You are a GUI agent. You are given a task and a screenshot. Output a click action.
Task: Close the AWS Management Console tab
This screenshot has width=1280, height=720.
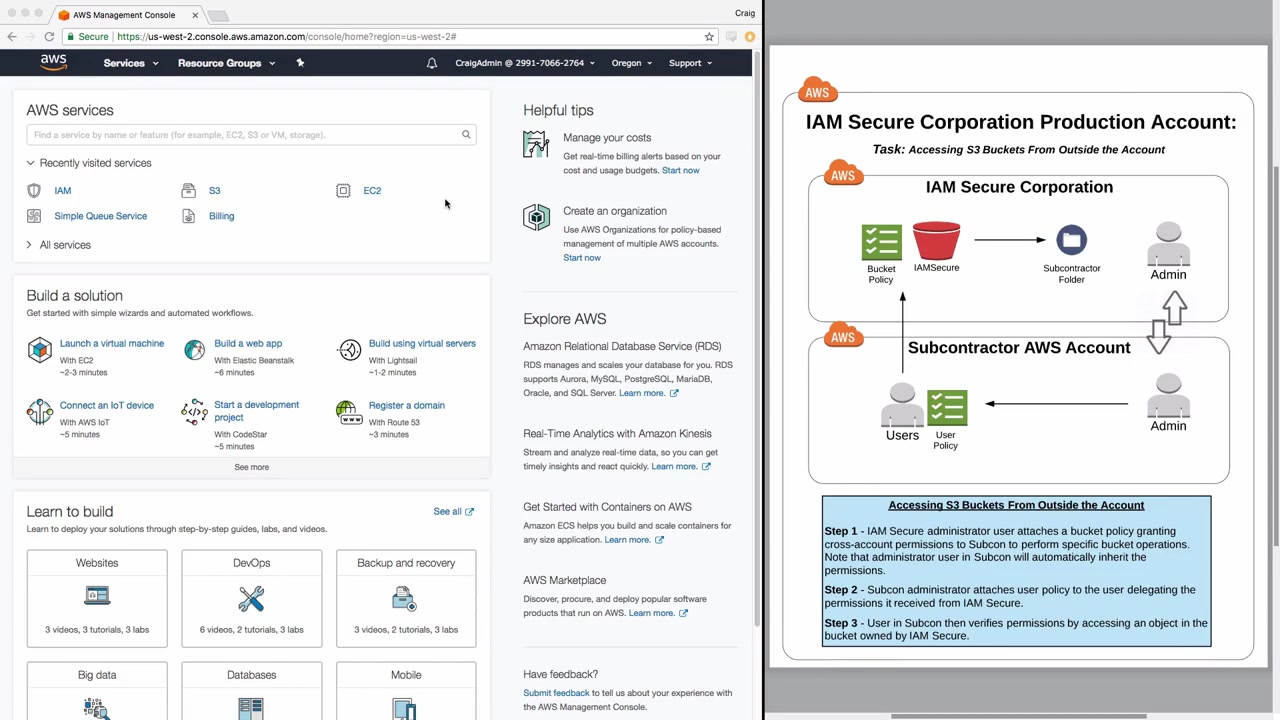(195, 15)
